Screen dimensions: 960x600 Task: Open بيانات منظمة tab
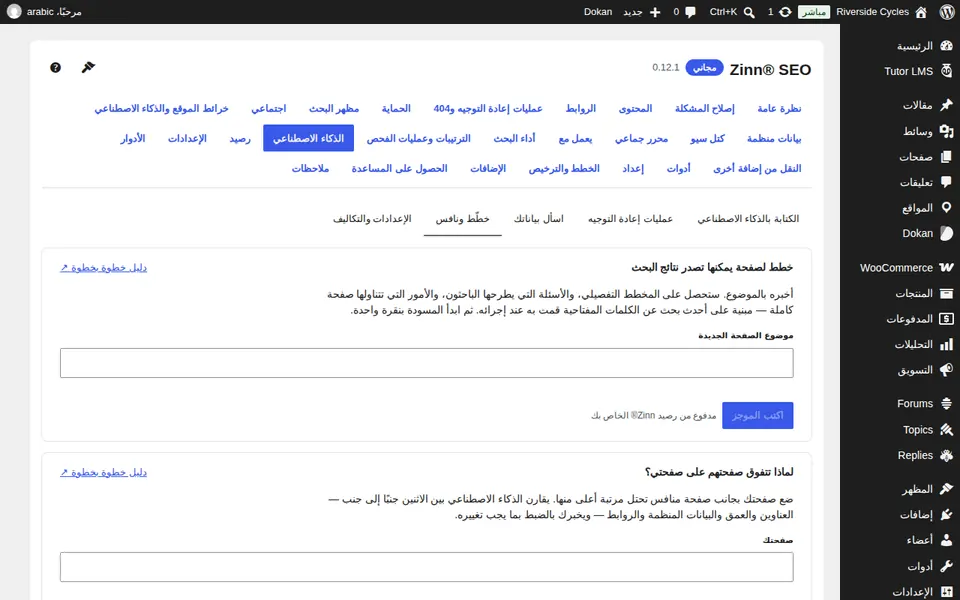click(774, 138)
